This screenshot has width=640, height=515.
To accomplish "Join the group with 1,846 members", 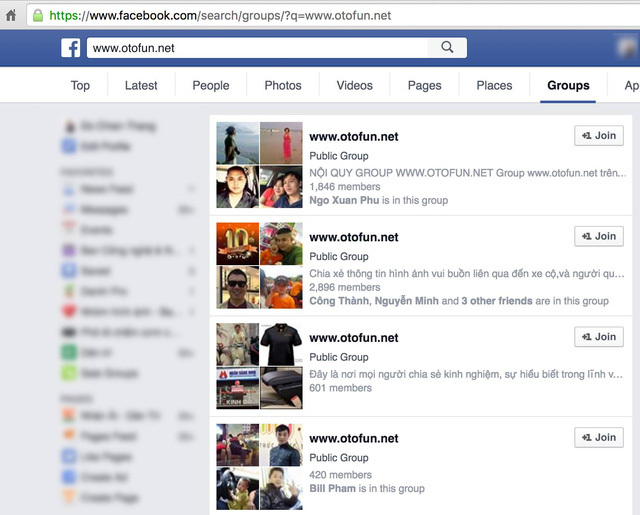I will (599, 137).
